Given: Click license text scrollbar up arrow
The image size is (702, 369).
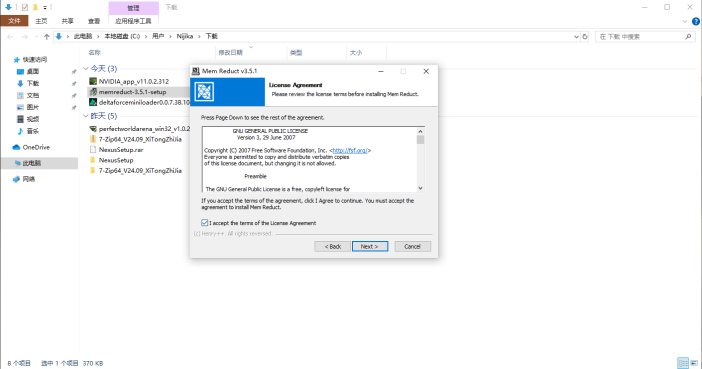Looking at the screenshot, I should tap(420, 131).
